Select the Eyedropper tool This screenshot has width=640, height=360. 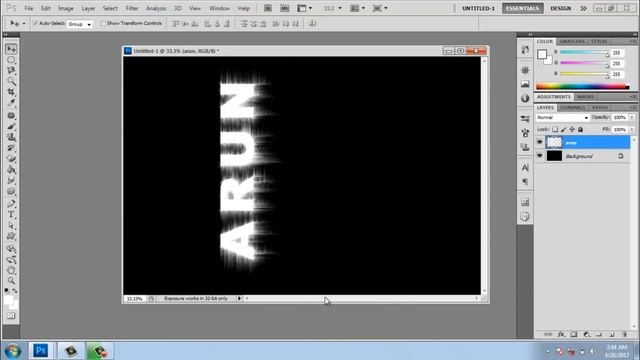coord(11,102)
